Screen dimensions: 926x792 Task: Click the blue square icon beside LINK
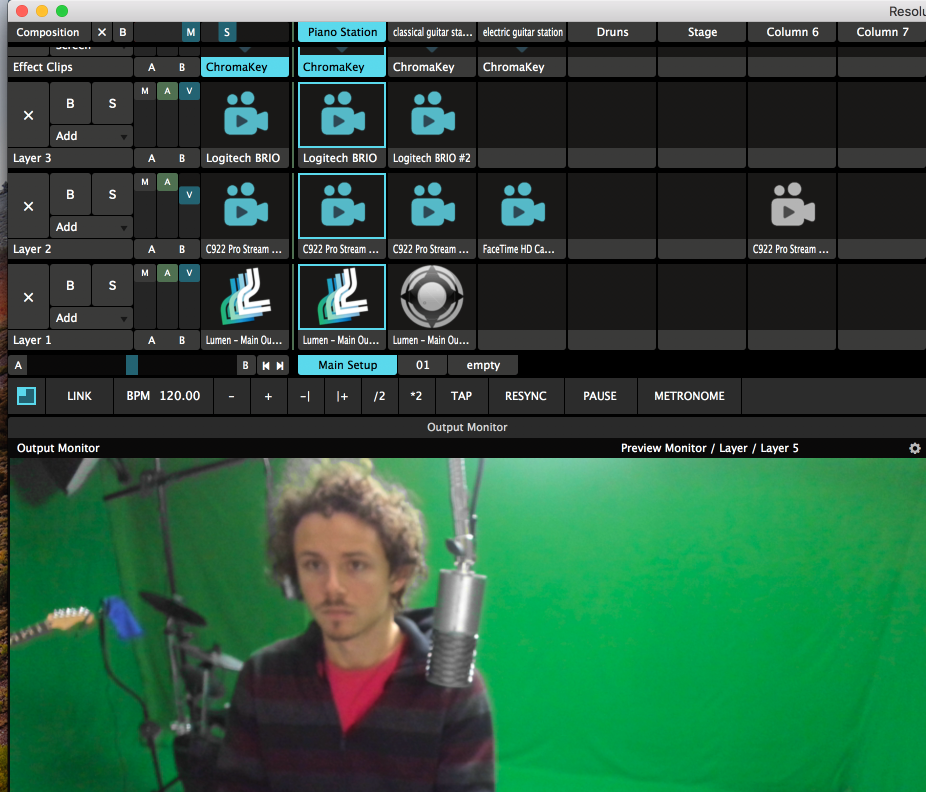(x=27, y=396)
